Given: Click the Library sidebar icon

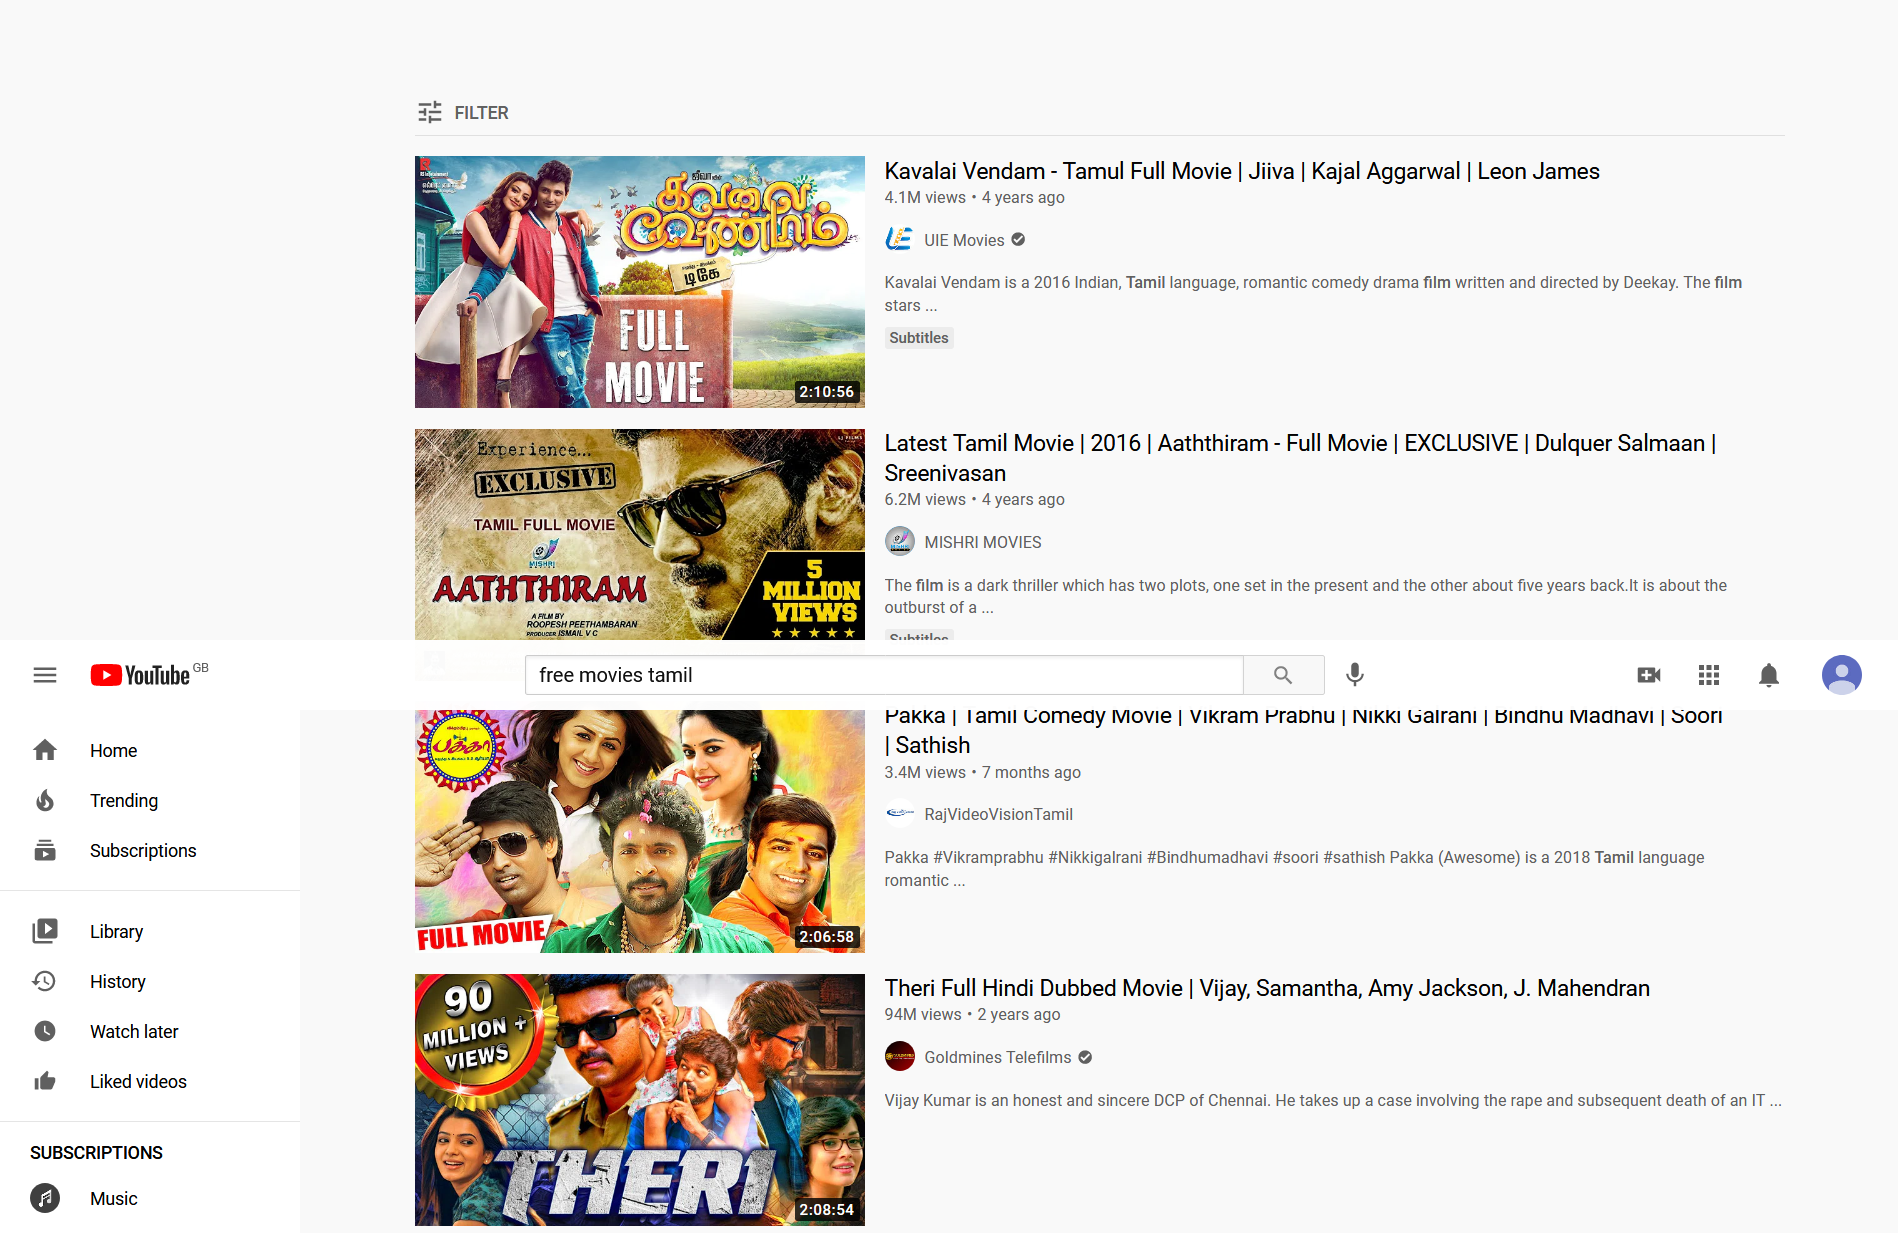Looking at the screenshot, I should 45,931.
